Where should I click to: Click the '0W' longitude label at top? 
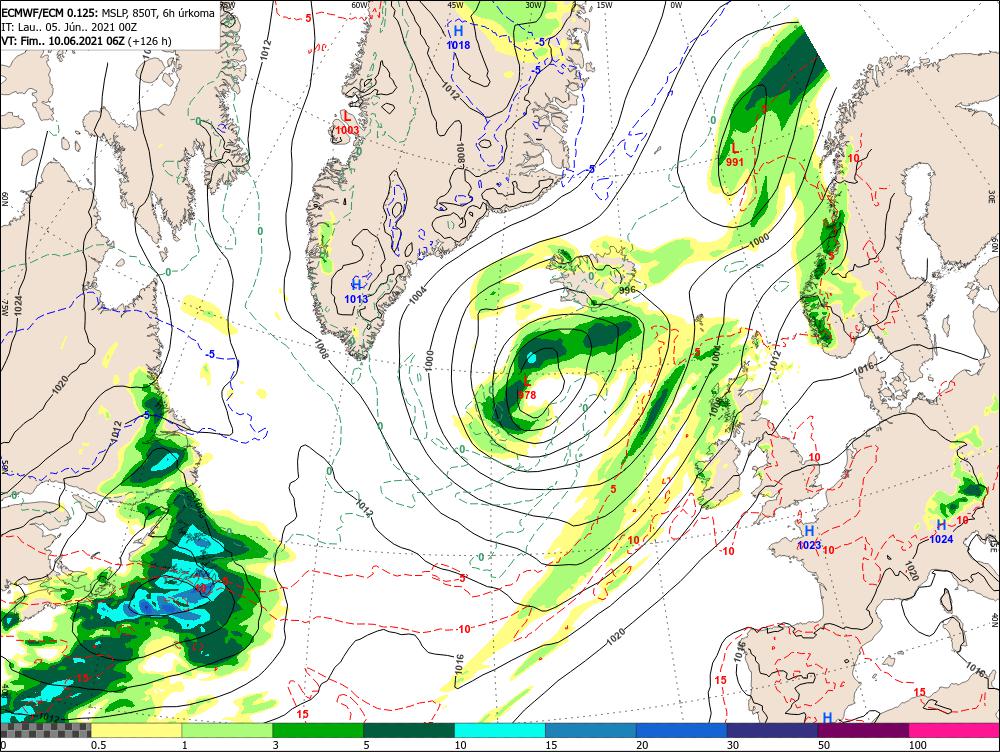(x=676, y=5)
